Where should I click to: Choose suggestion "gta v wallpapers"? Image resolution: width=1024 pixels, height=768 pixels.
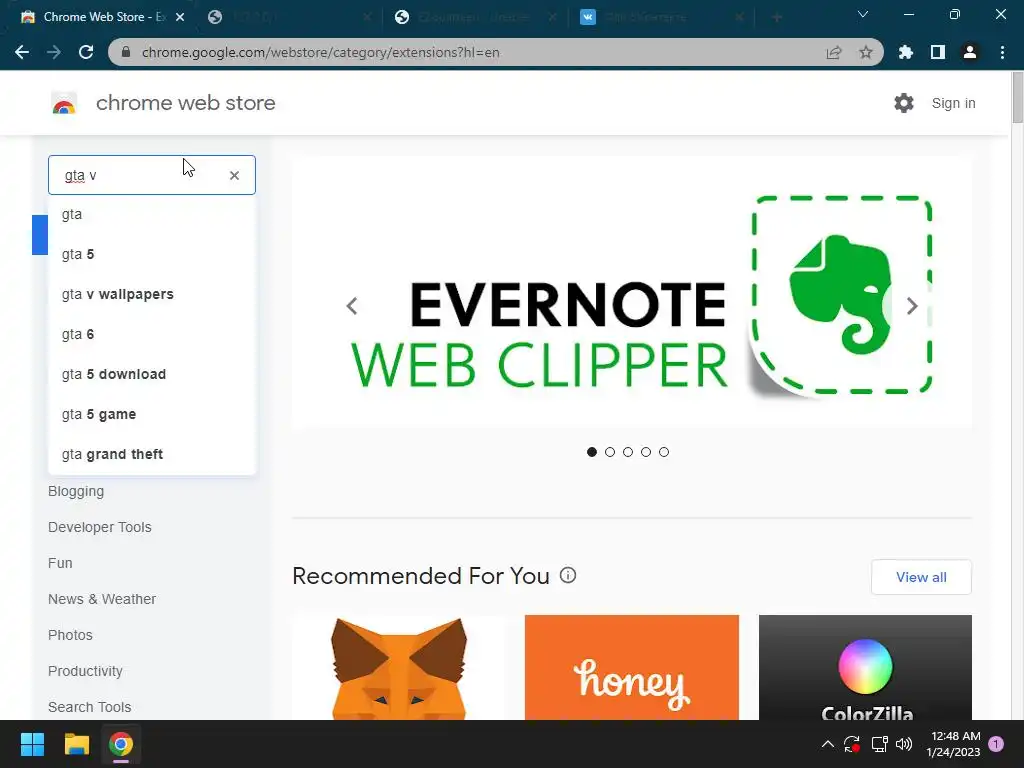click(152, 294)
